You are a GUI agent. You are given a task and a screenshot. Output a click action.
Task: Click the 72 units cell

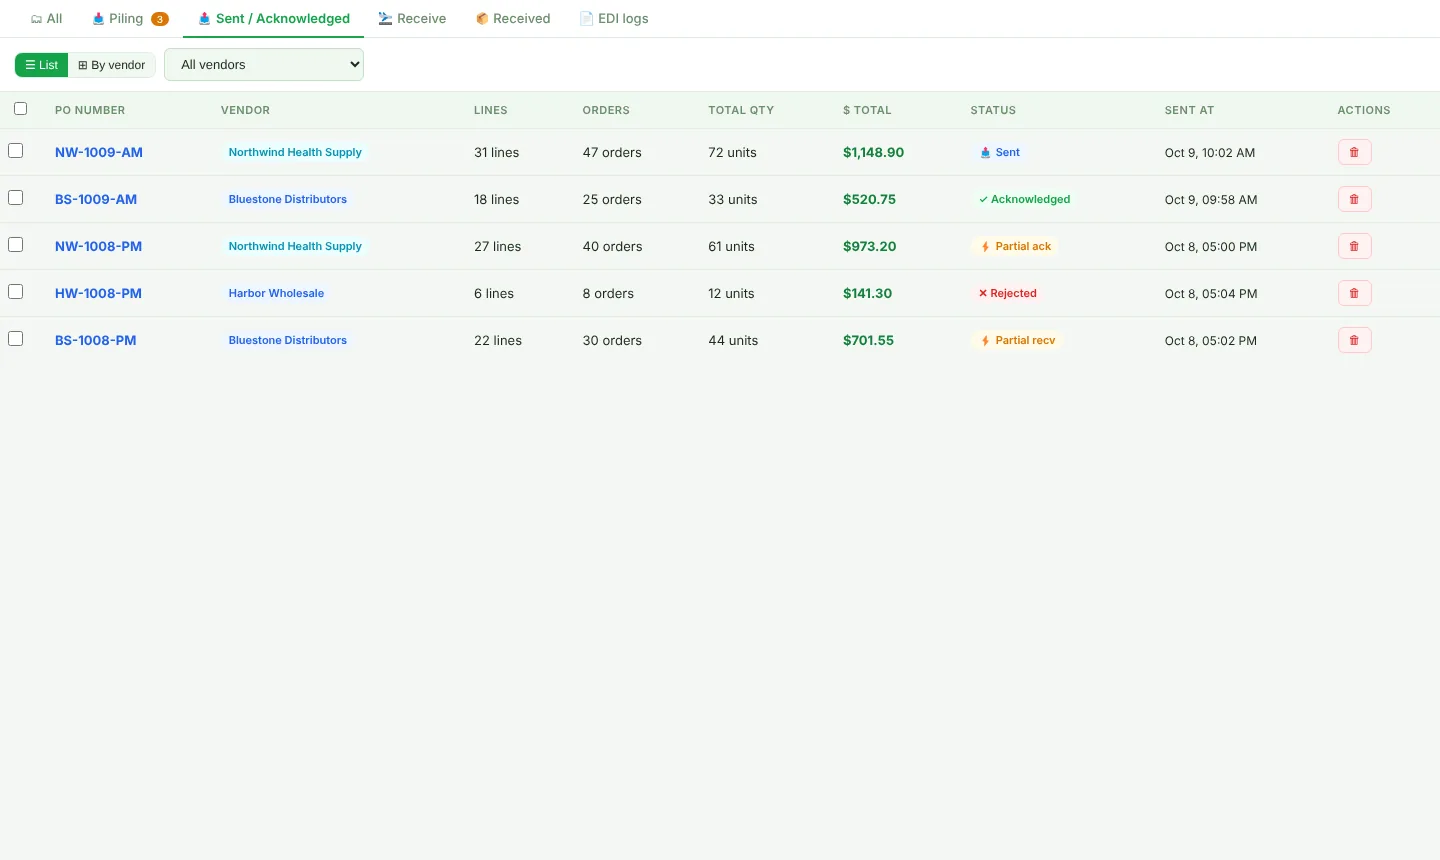pyautogui.click(x=732, y=153)
